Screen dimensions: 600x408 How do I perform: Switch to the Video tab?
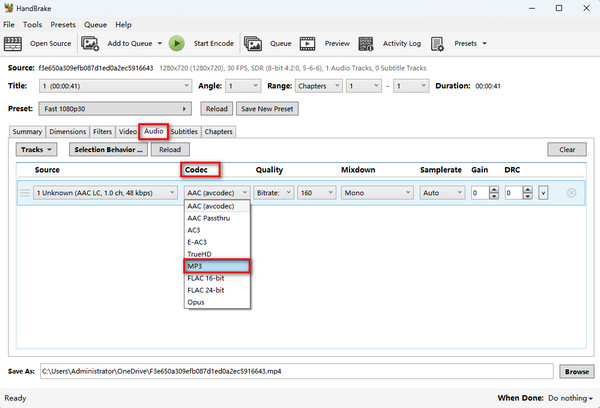(x=127, y=132)
